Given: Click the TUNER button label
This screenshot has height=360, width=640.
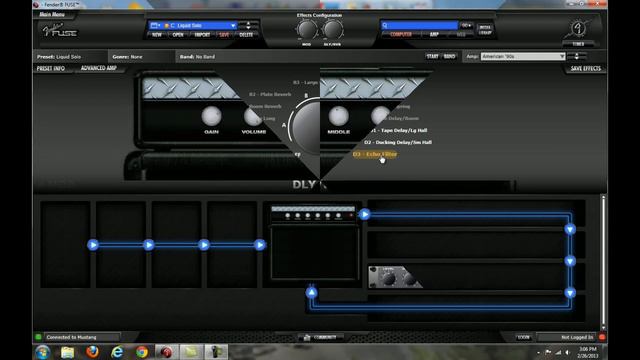Looking at the screenshot, I should pos(578,44).
